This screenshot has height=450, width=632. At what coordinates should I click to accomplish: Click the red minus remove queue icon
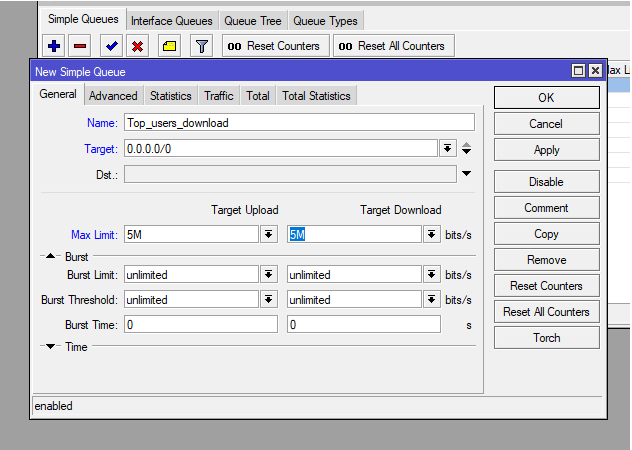[x=81, y=46]
